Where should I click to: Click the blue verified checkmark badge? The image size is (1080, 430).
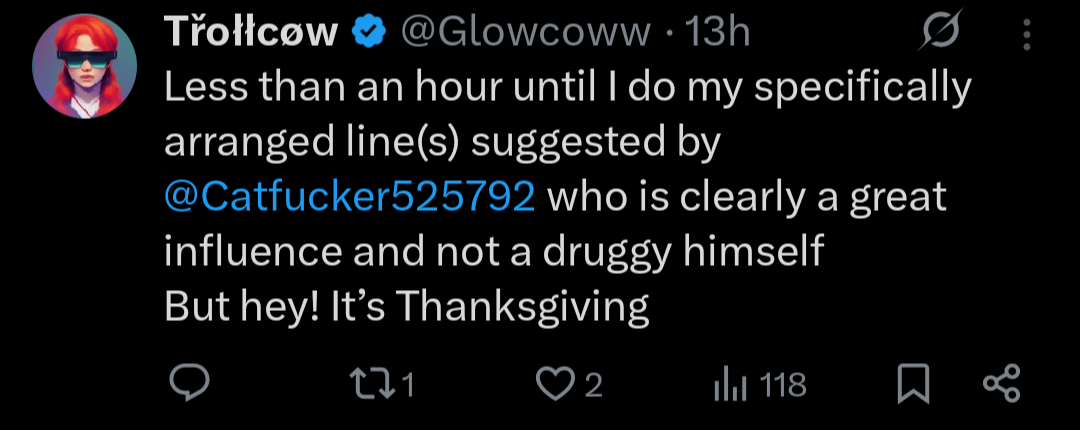pos(370,34)
